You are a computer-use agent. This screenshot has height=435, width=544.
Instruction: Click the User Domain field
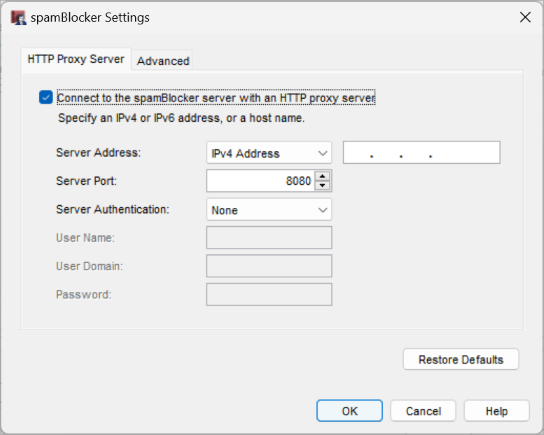click(x=269, y=266)
